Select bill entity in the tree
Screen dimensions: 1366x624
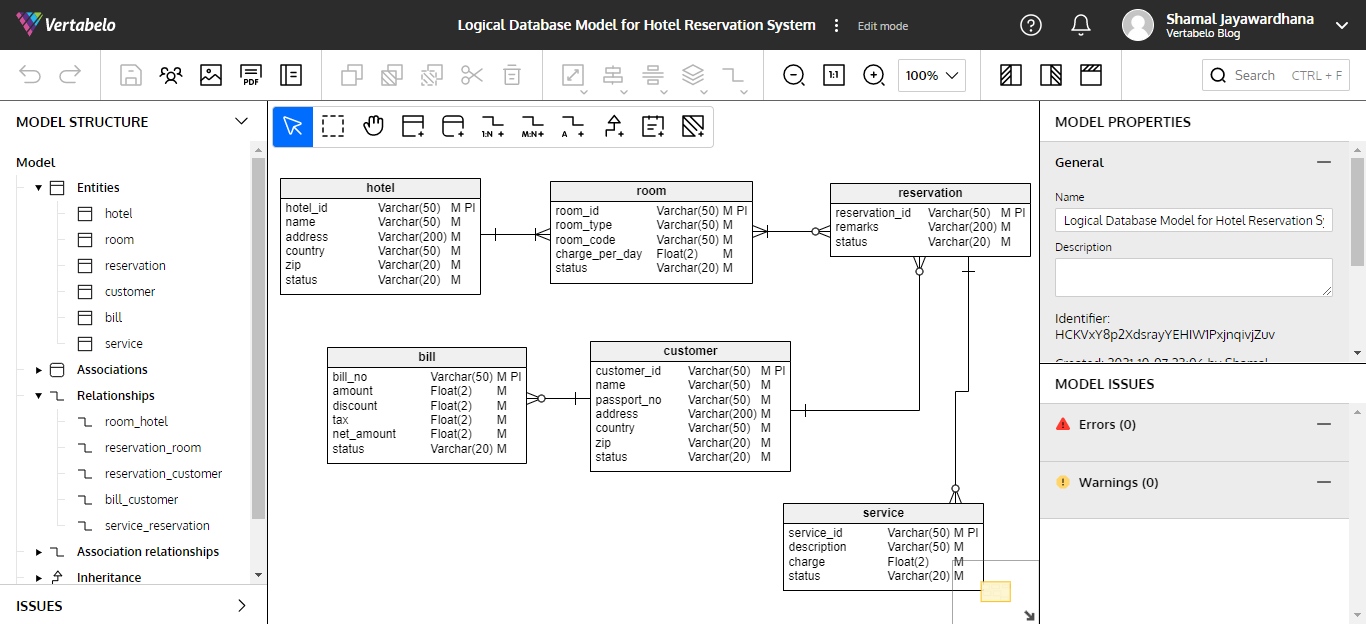(113, 318)
